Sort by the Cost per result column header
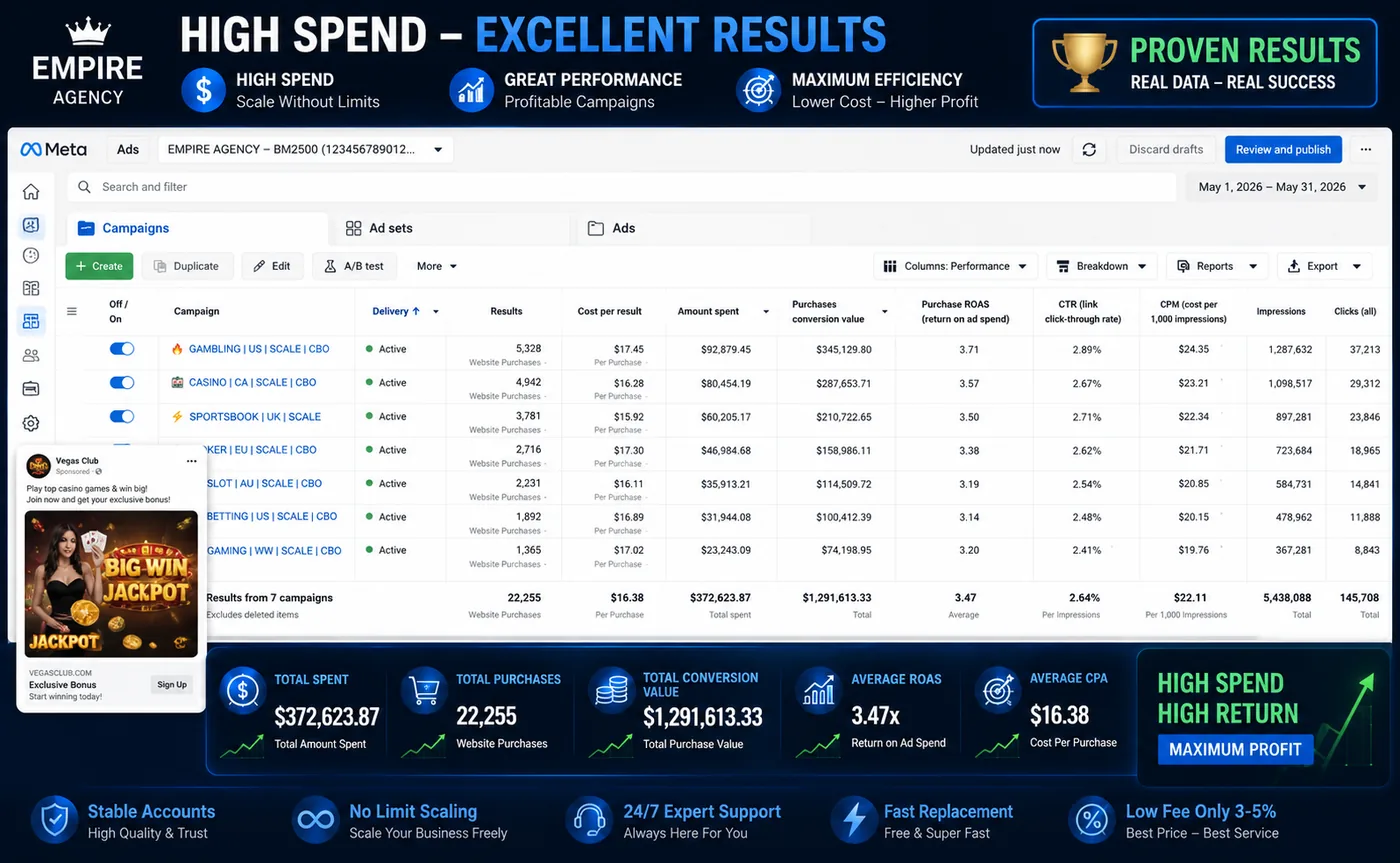 [x=609, y=311]
